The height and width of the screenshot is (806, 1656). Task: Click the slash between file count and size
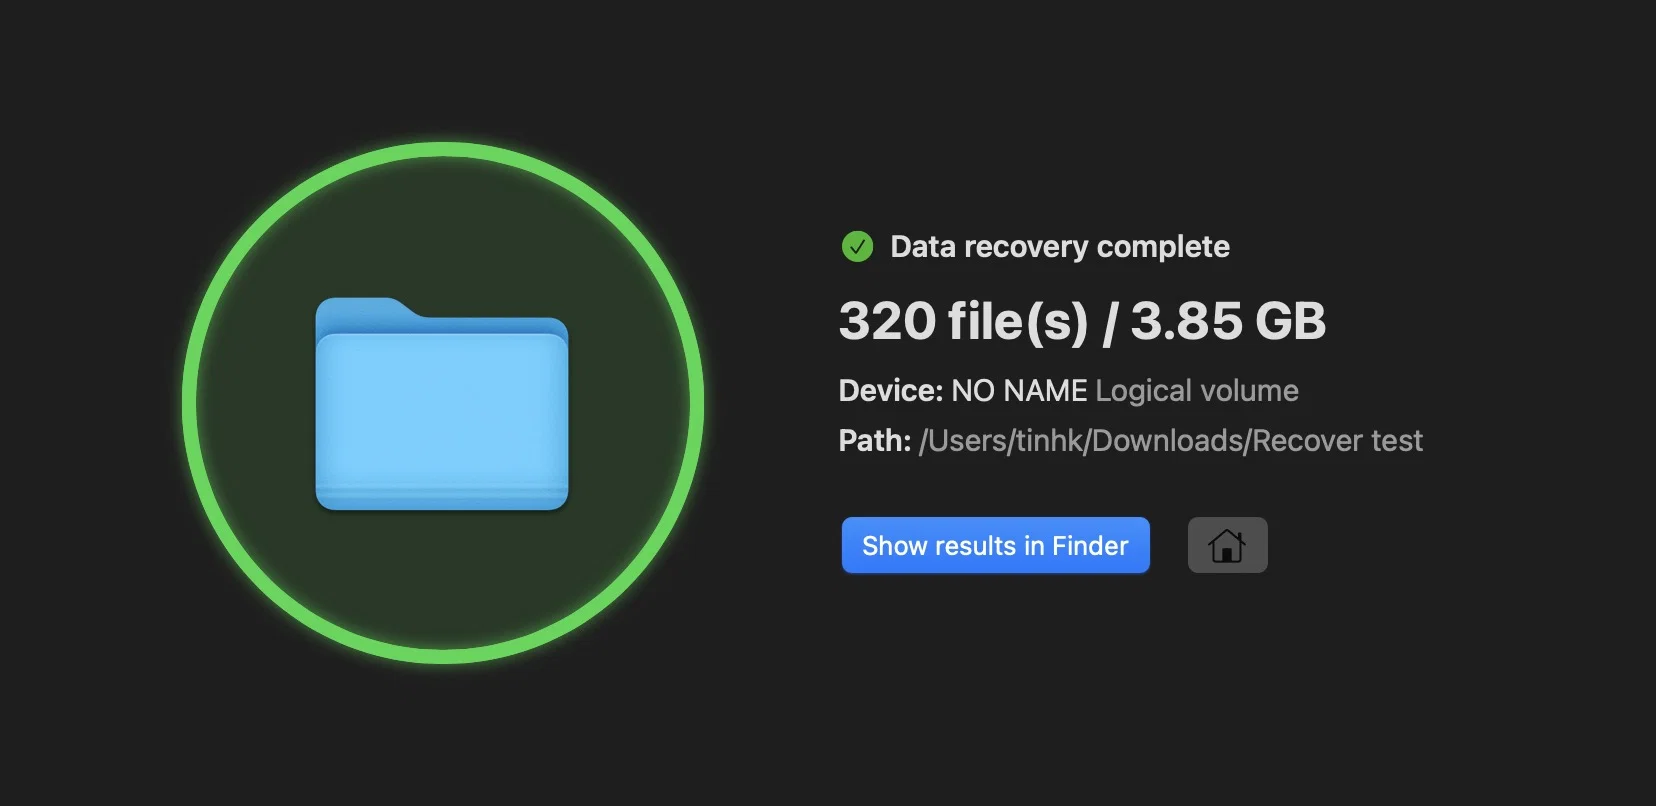coord(1109,321)
